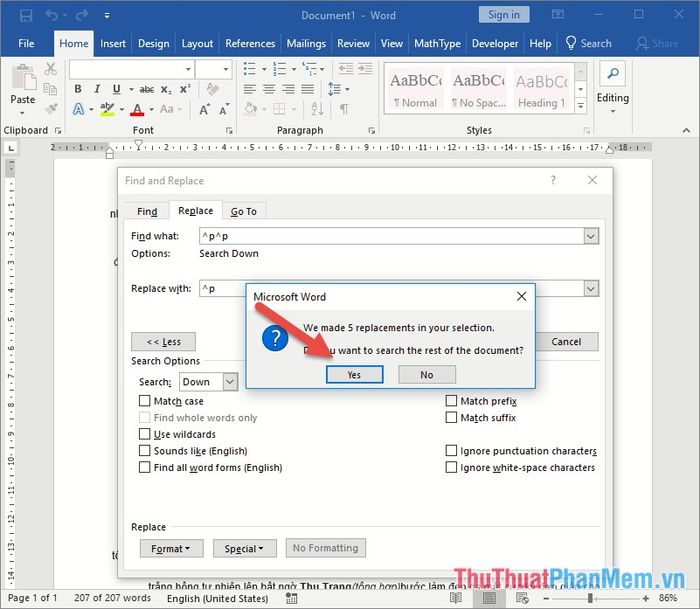Click the Multilevel List icon
Screen dimensions: 700x609
tap(309, 69)
